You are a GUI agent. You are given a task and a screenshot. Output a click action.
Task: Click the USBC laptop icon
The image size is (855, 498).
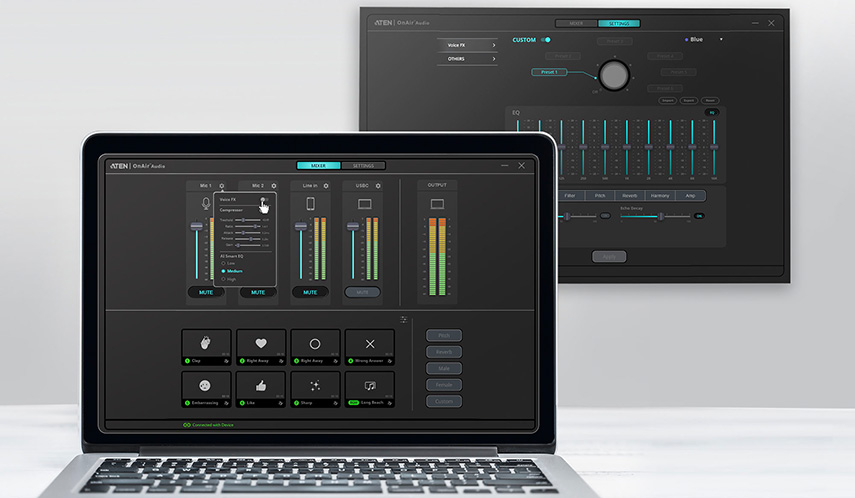[x=364, y=204]
